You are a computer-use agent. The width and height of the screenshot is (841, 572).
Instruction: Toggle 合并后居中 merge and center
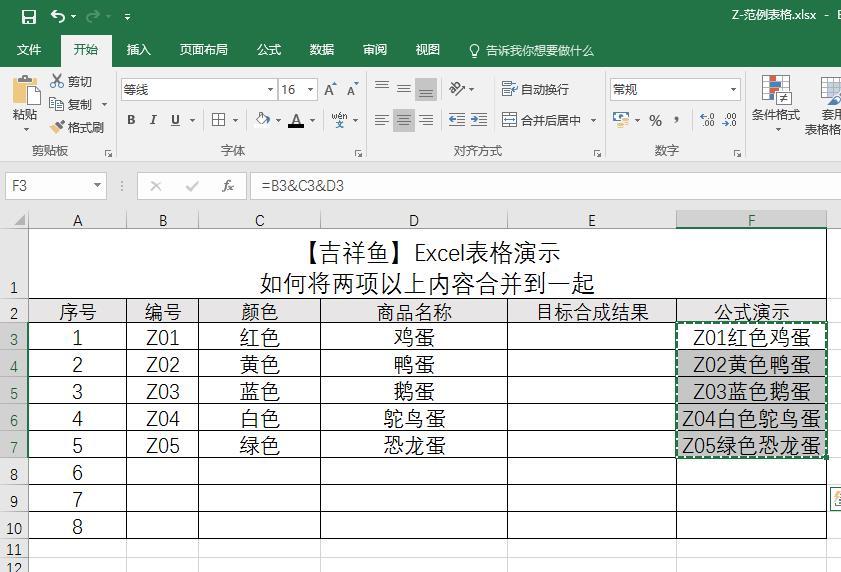click(542, 120)
